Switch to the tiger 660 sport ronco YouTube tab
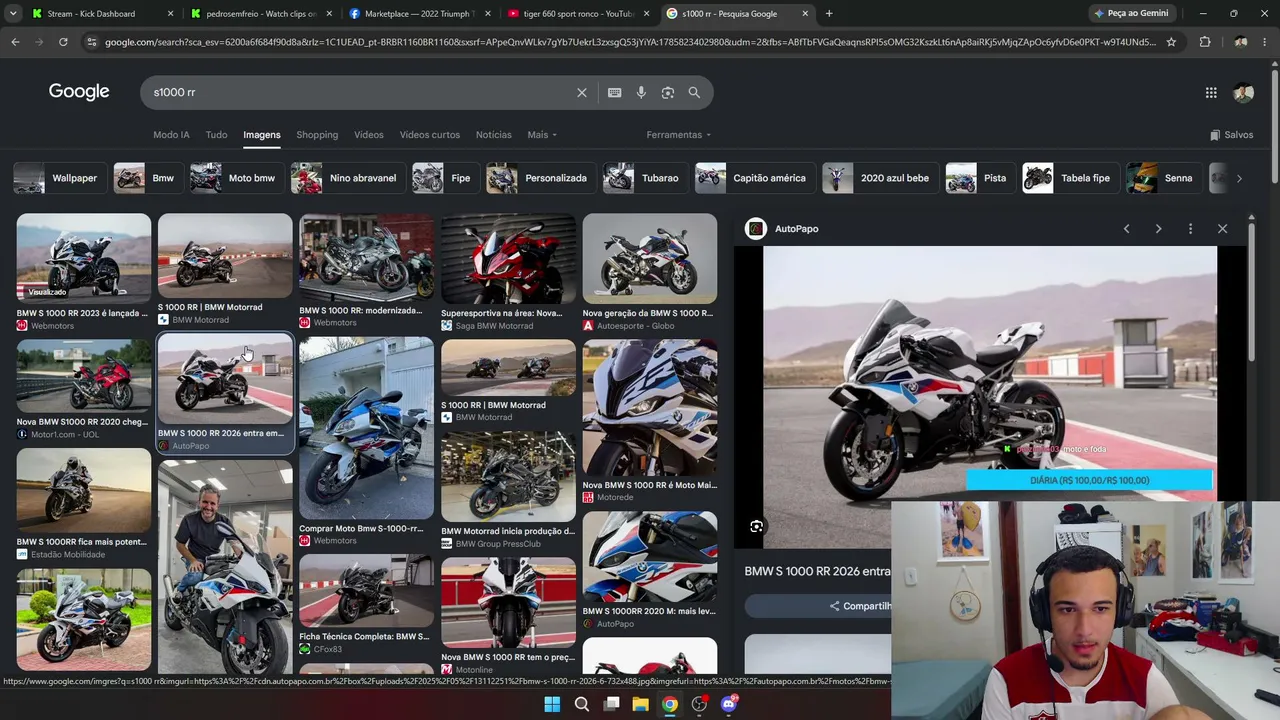 point(580,14)
